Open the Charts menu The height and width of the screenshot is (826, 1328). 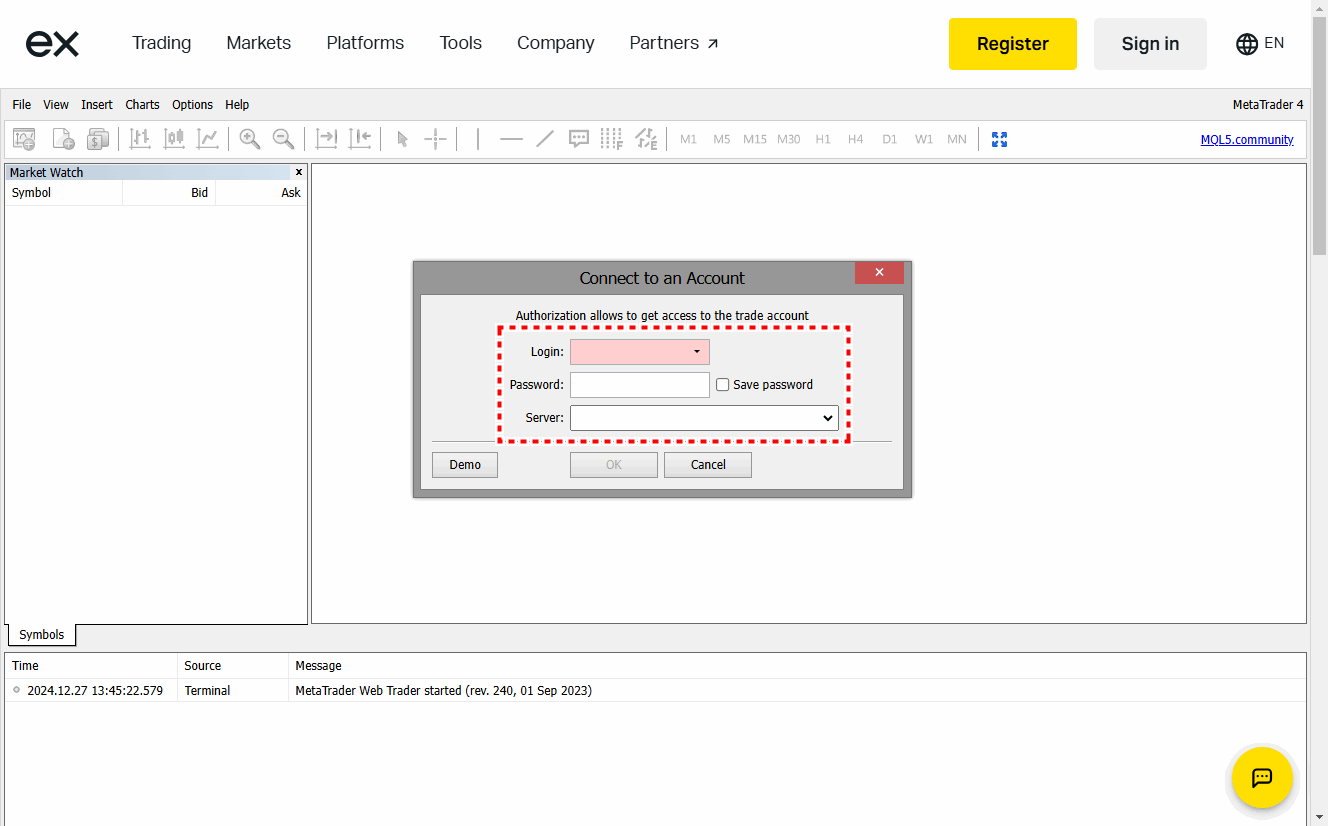click(x=142, y=104)
